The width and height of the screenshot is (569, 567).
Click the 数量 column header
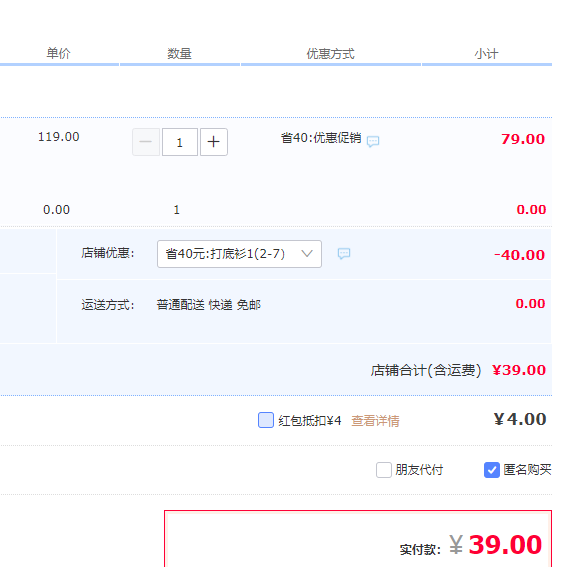pos(179,53)
